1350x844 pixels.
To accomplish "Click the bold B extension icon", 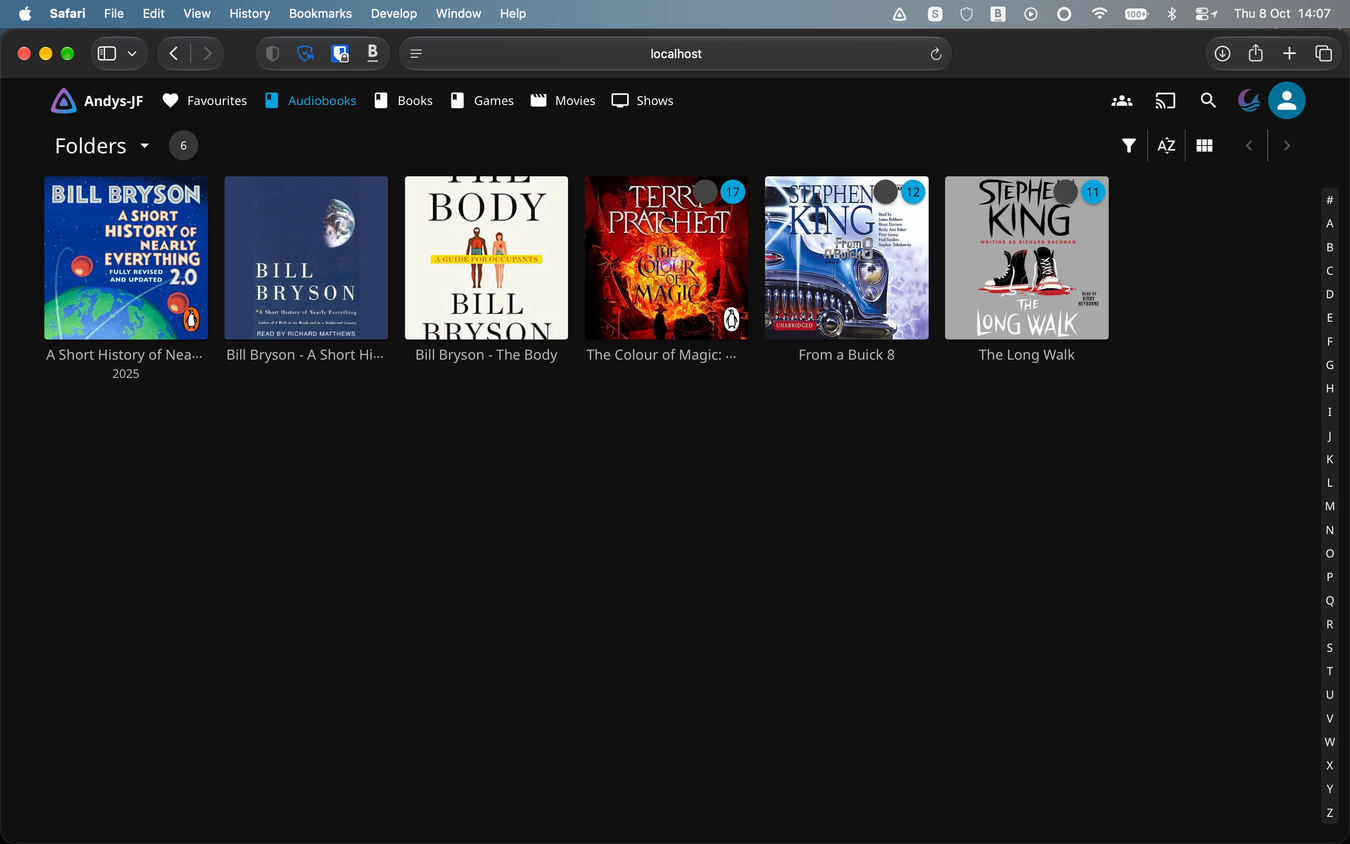I will [x=373, y=54].
